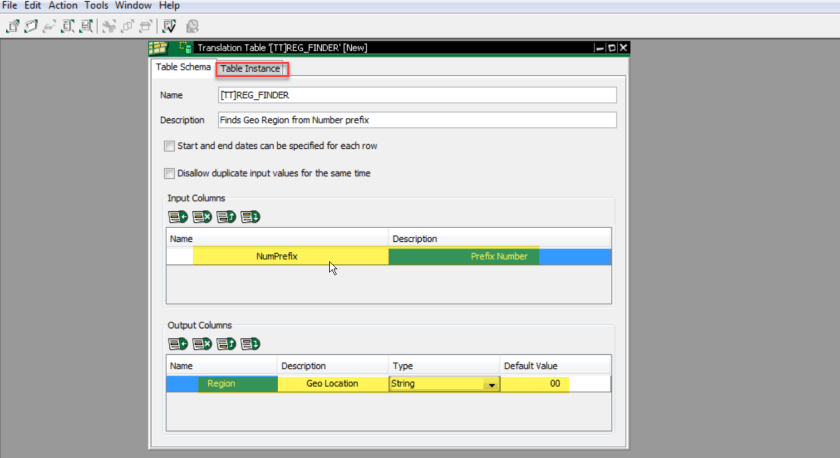Open the File menu
This screenshot has height=458, width=840.
click(10, 5)
